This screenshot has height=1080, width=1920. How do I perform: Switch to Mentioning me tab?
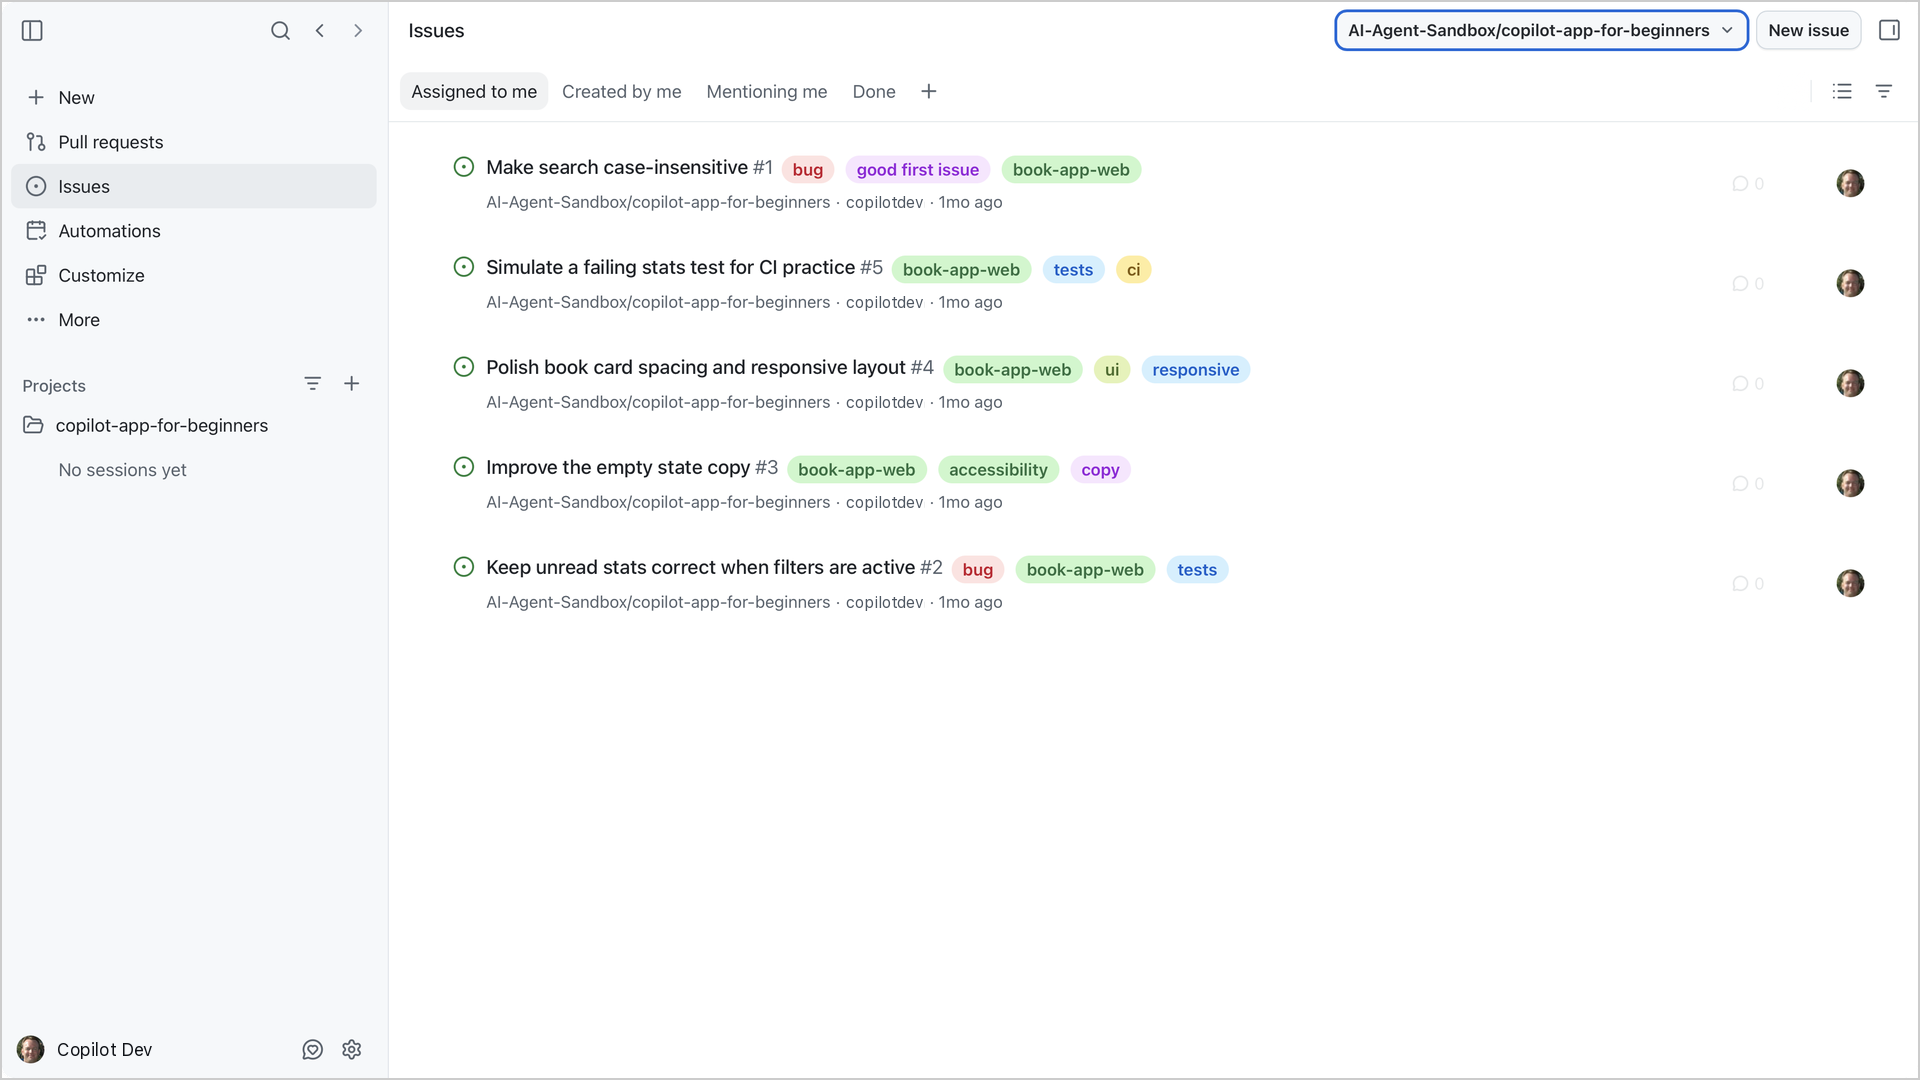[767, 92]
